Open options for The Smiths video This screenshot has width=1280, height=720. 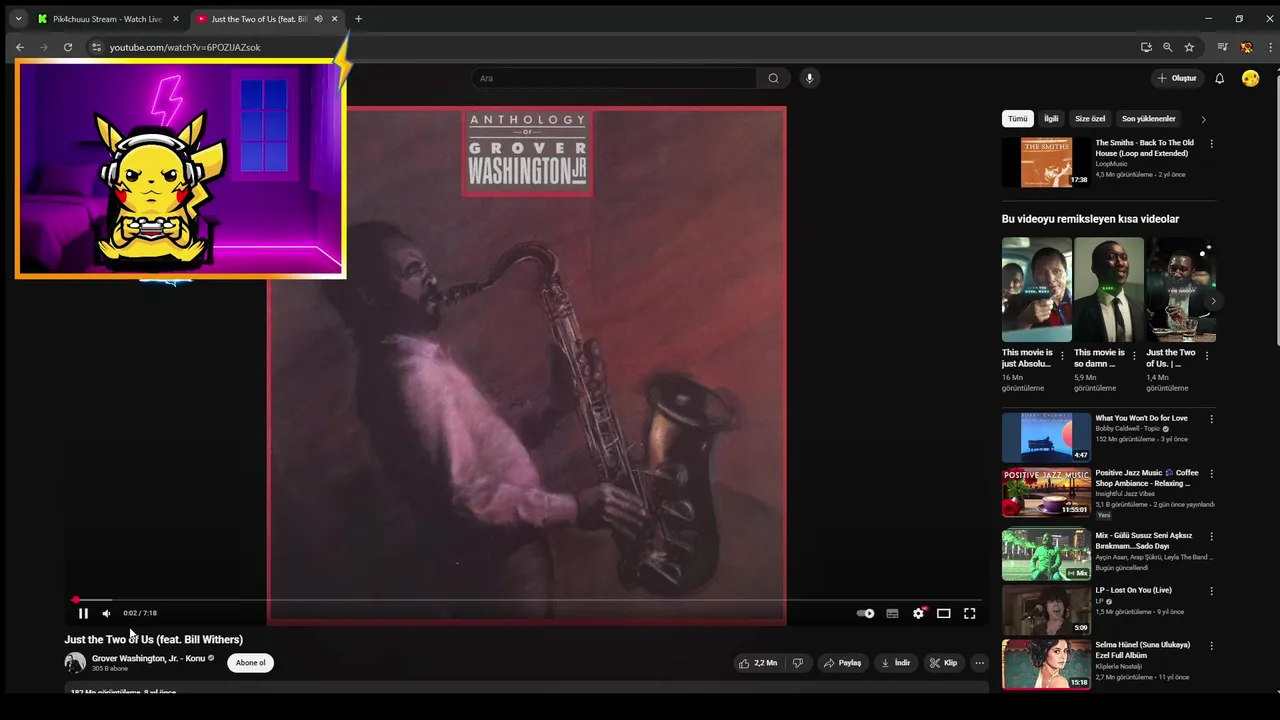(x=1212, y=144)
